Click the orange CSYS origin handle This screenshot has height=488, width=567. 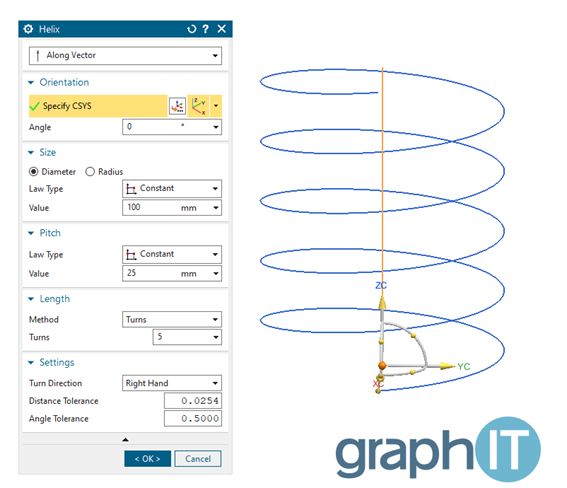pos(382,365)
